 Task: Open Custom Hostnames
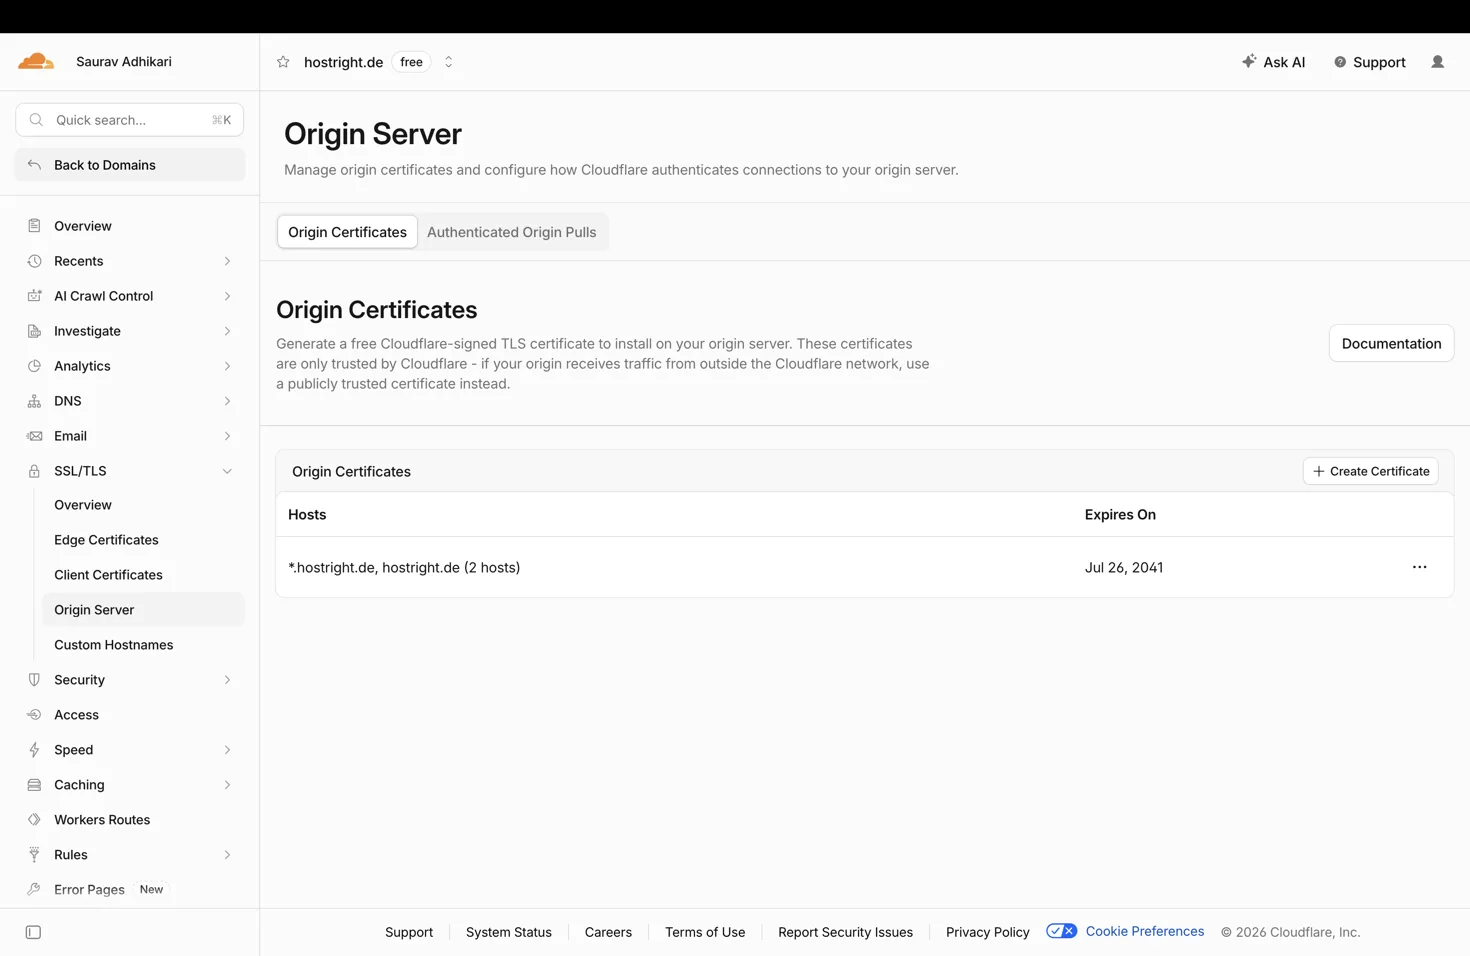[x=113, y=645]
